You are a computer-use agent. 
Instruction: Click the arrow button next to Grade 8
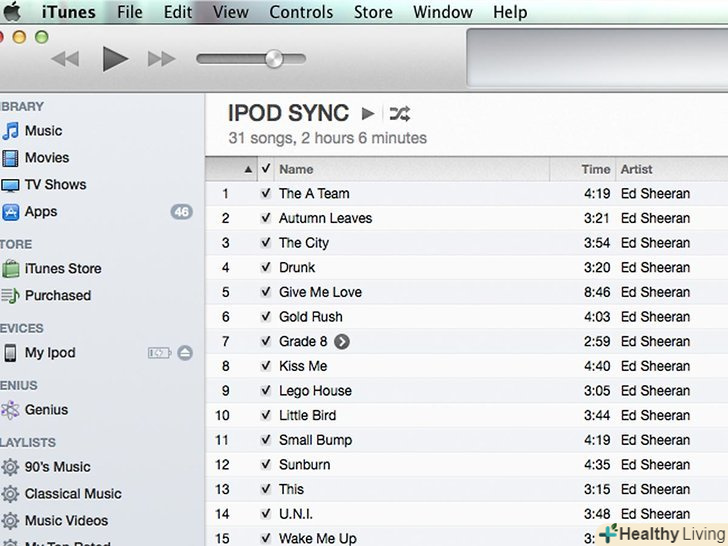(342, 342)
